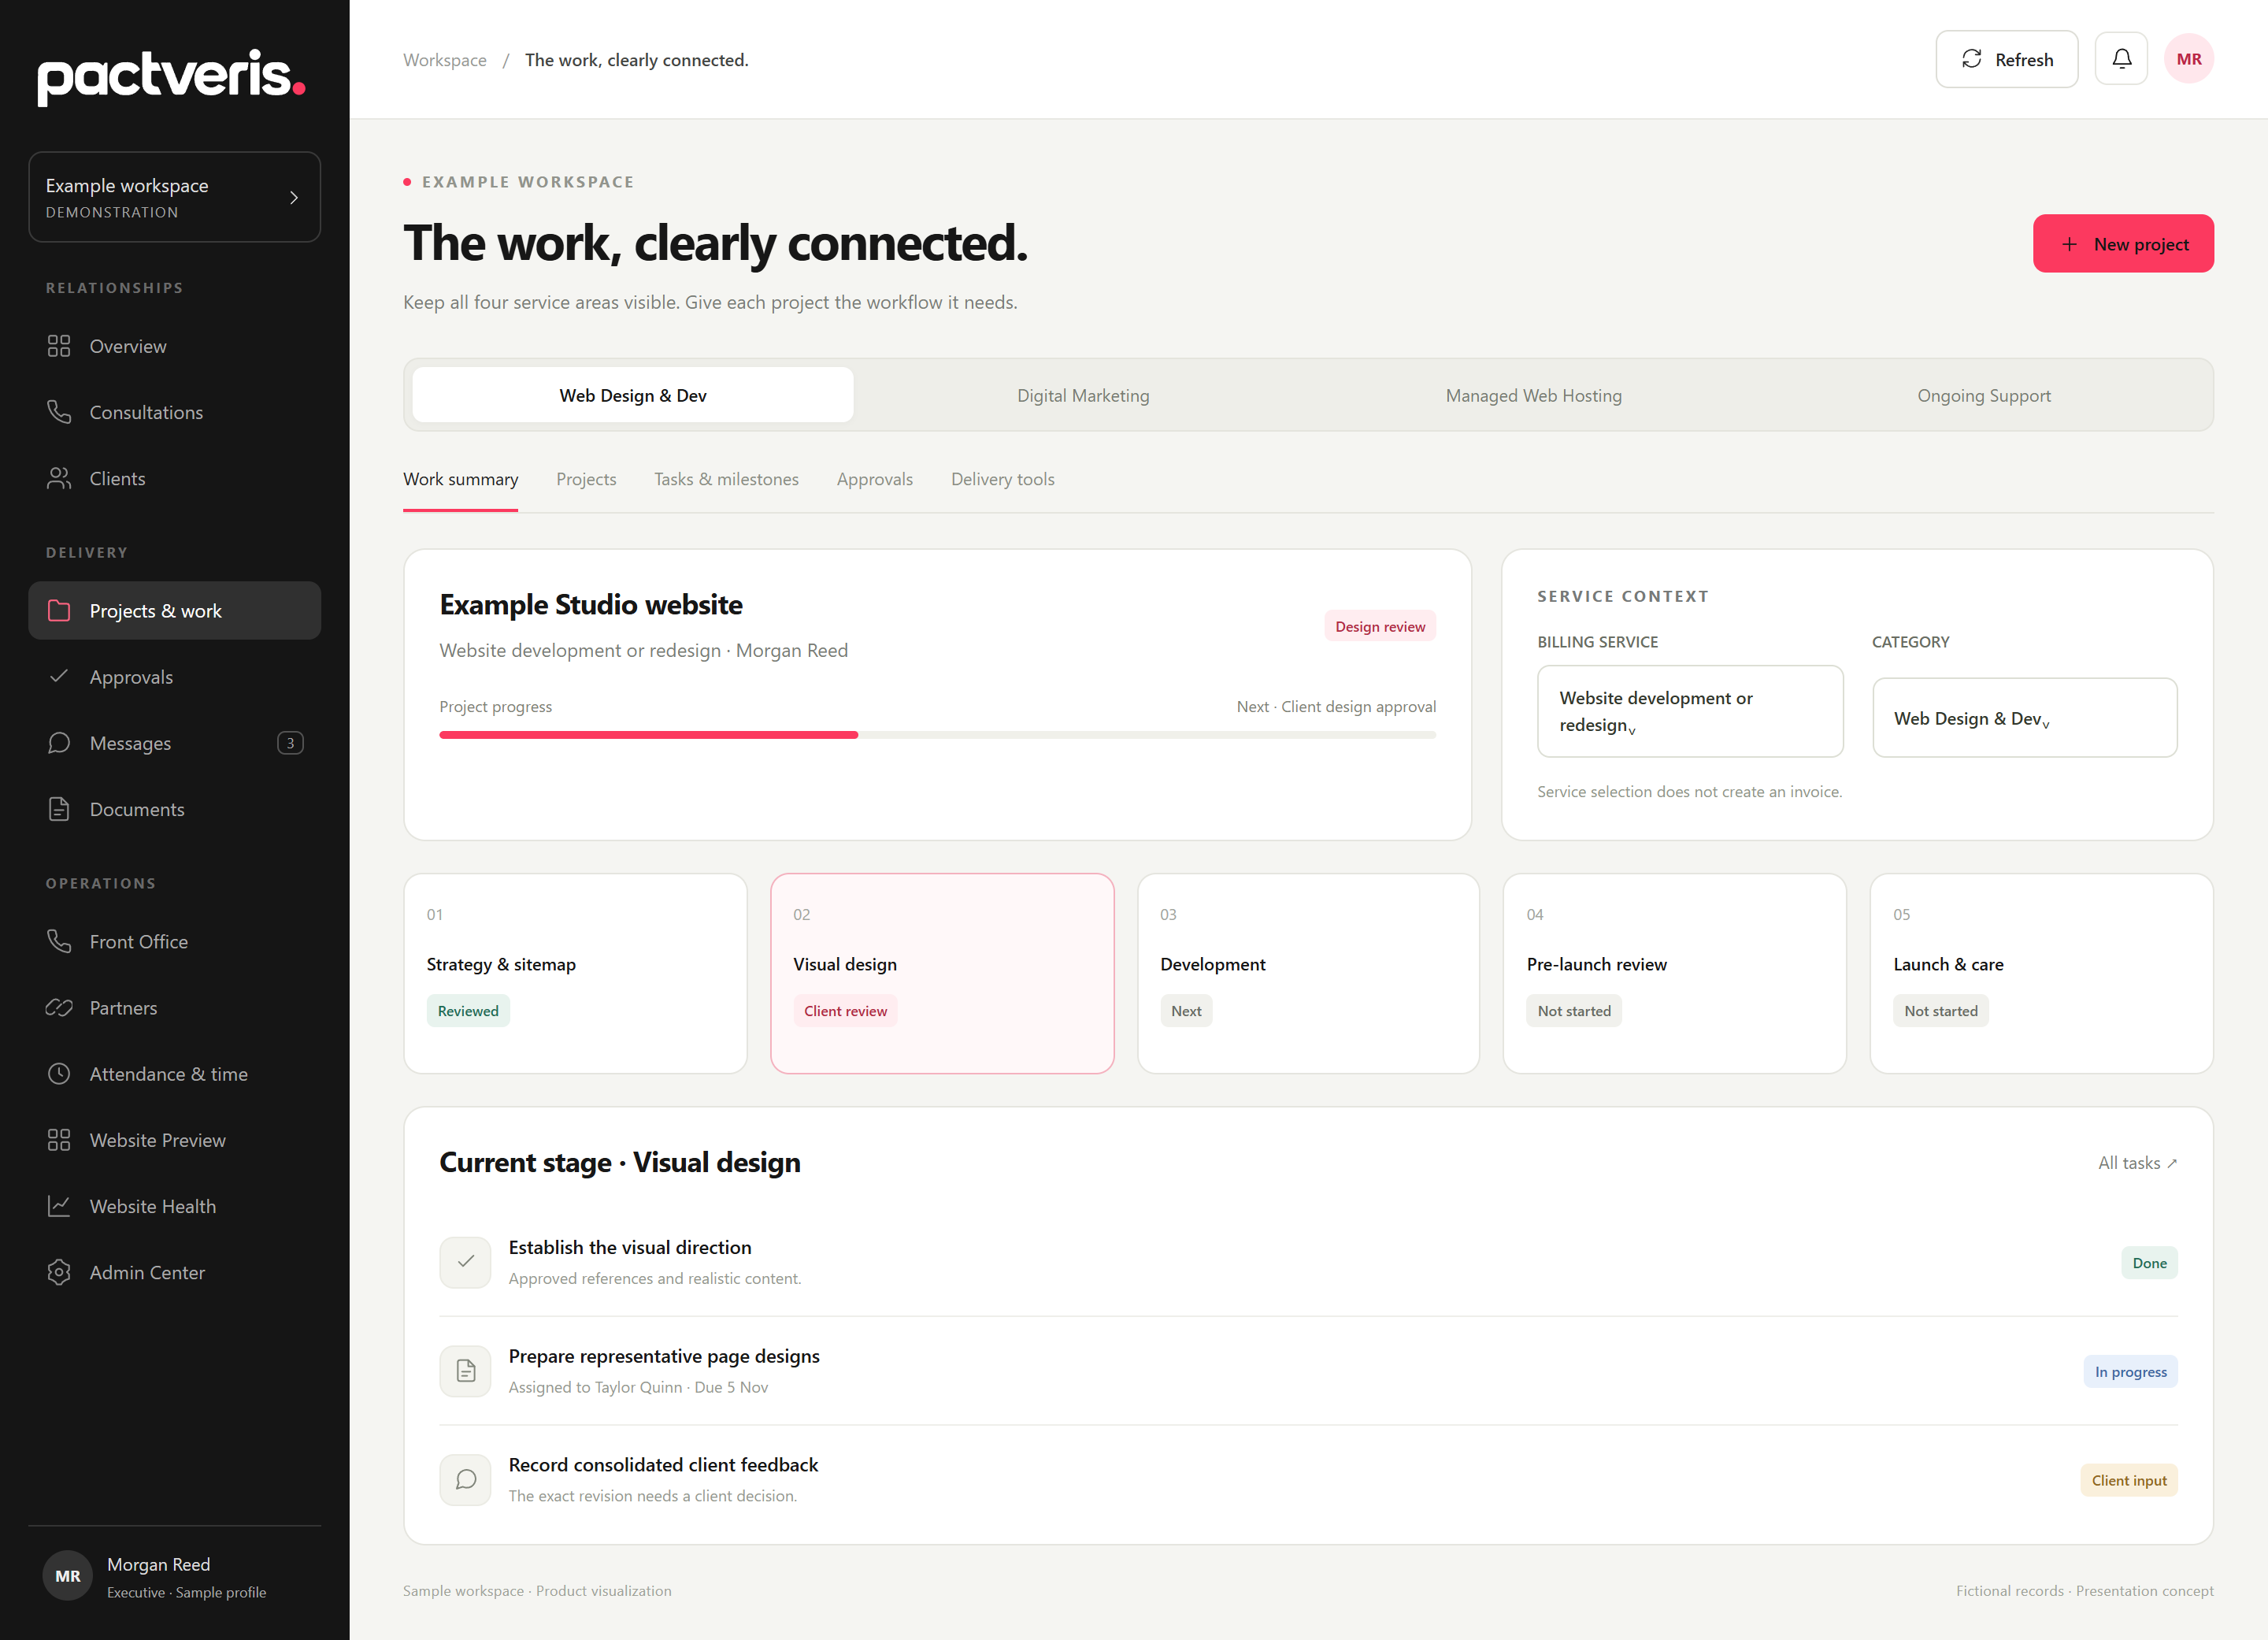Open Messages via its chat bubble icon
The image size is (2268, 1640).
(59, 743)
